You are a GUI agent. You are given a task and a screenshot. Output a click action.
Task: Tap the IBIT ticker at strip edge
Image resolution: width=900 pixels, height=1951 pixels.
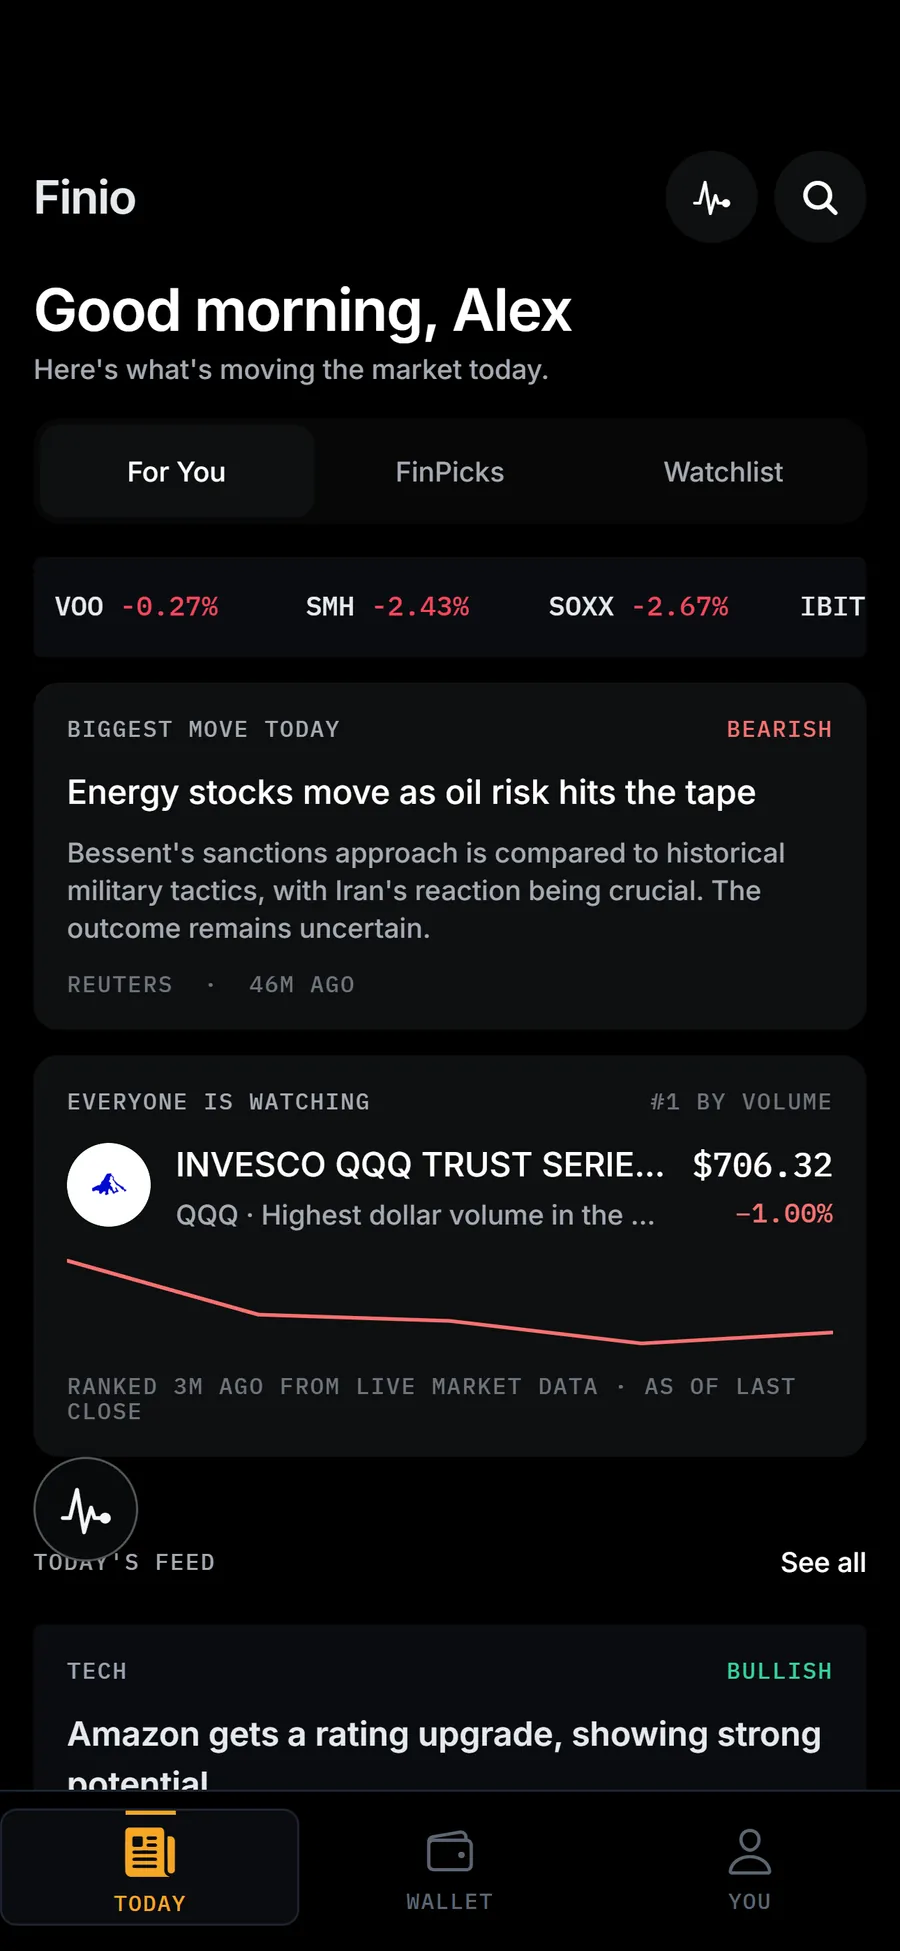coord(832,607)
